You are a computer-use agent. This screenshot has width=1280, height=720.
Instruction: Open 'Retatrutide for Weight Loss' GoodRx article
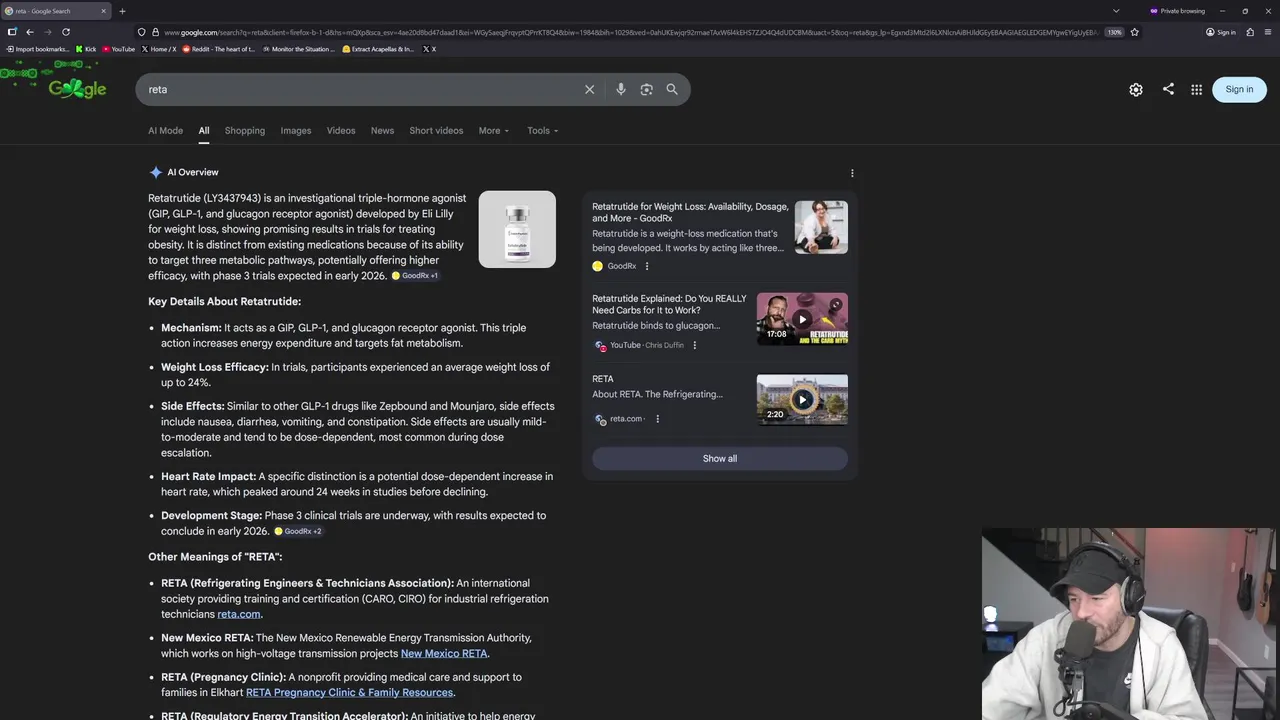coord(690,212)
